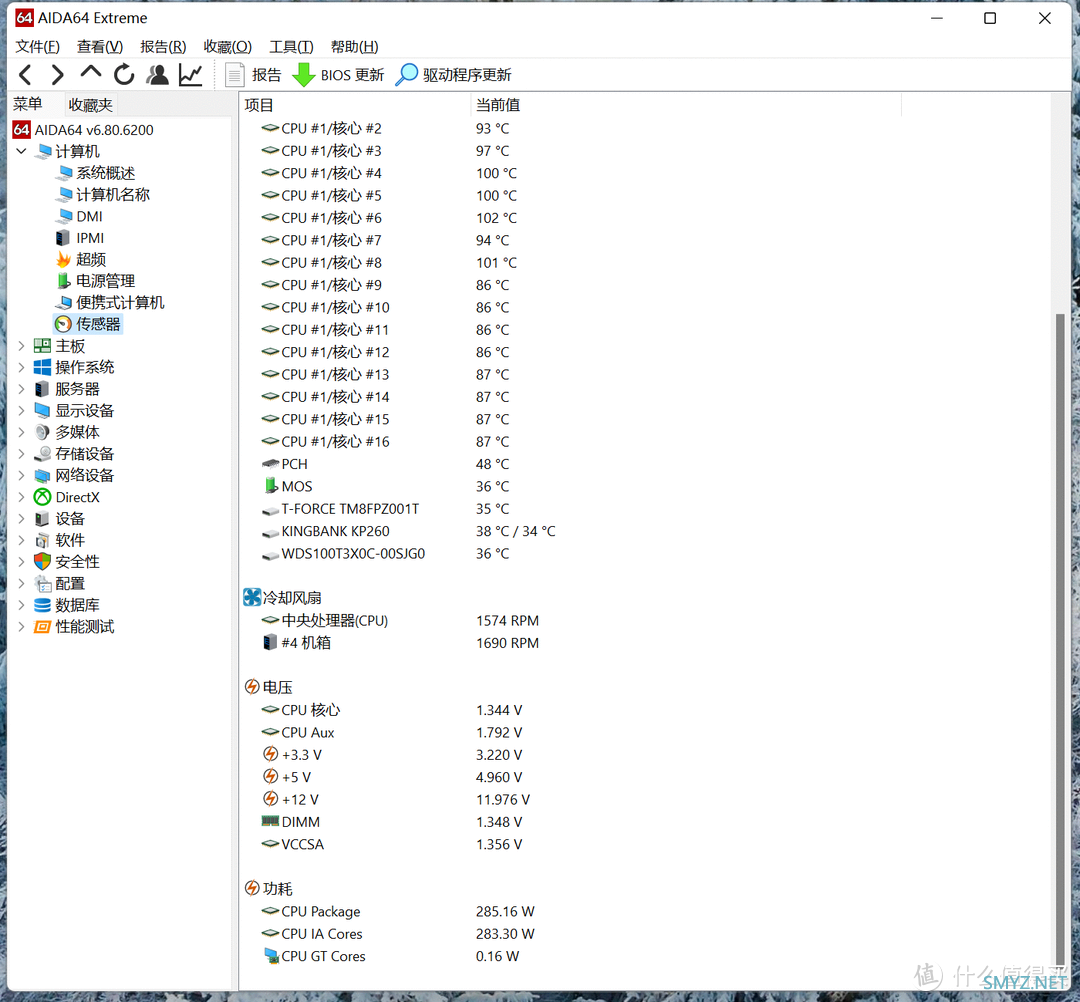1080x1002 pixels.
Task: Open the 收藏(O) menu
Action: pyautogui.click(x=228, y=46)
